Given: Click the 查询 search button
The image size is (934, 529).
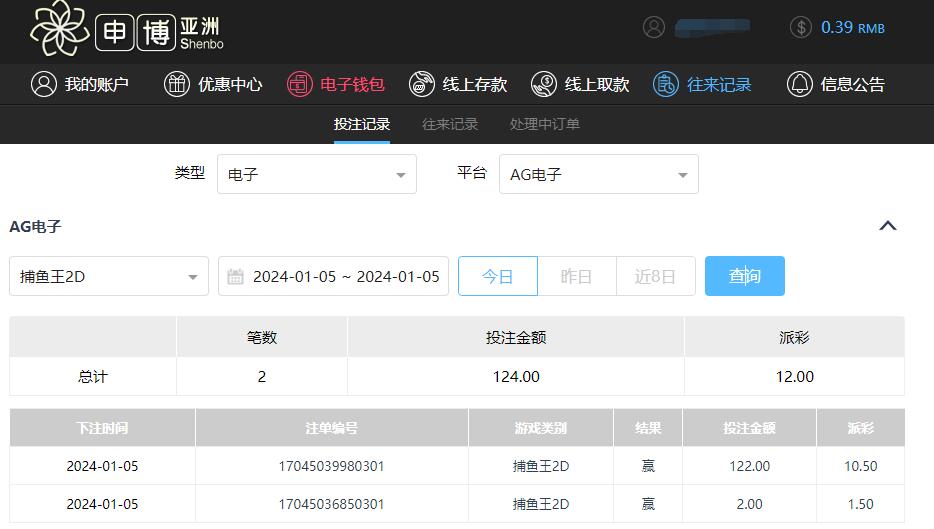Looking at the screenshot, I should tap(745, 276).
